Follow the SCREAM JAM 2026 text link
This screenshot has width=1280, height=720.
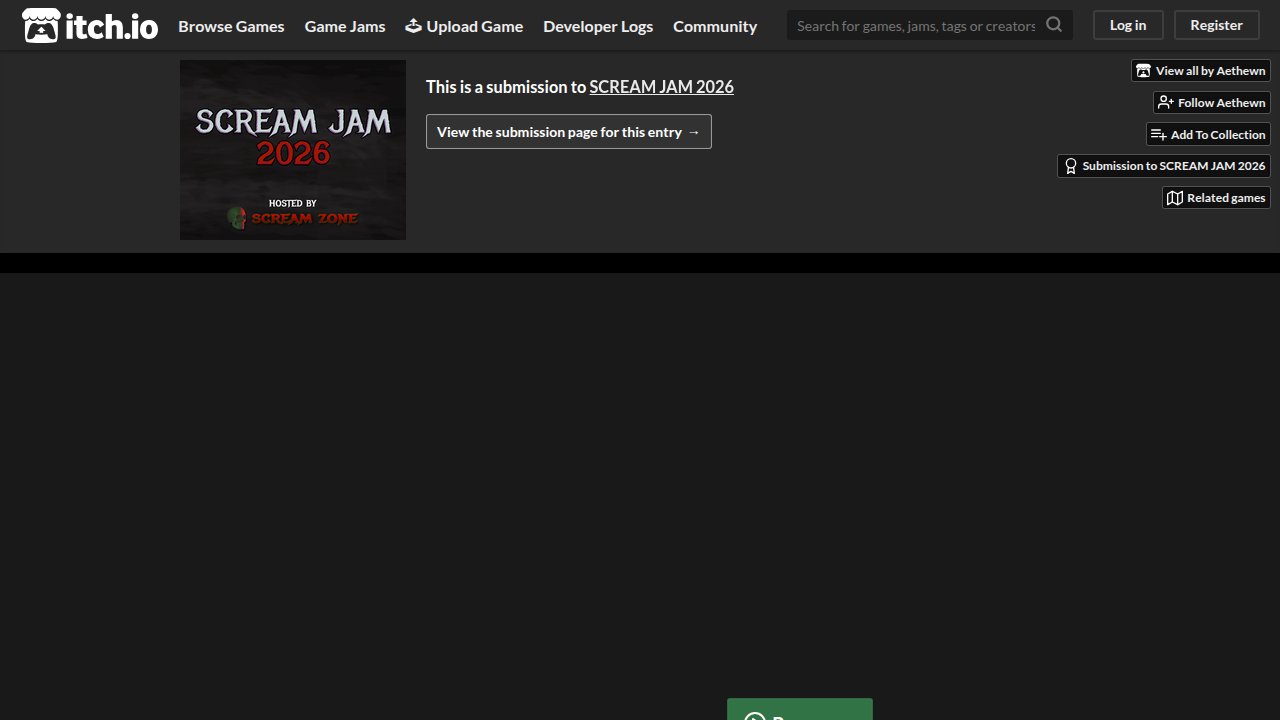(661, 87)
